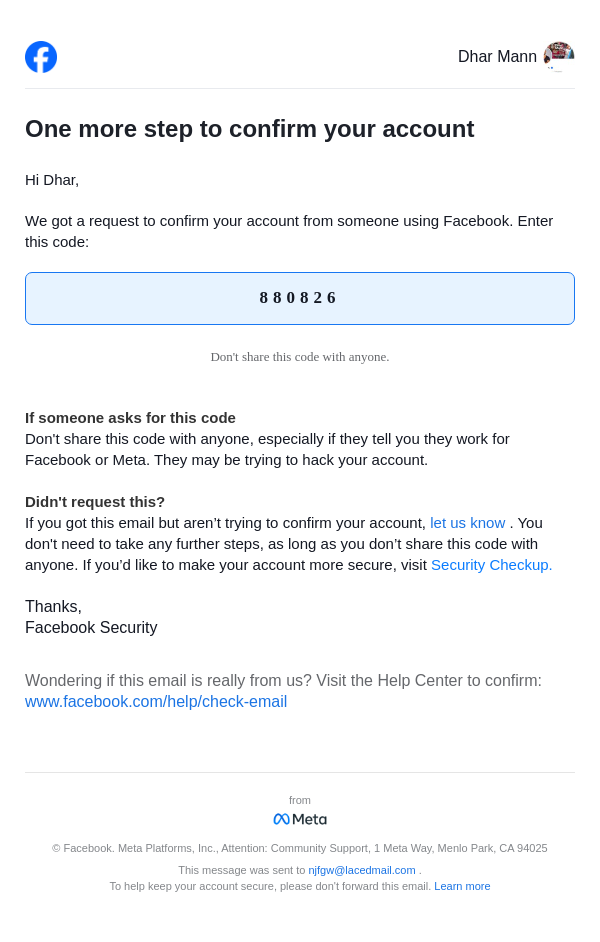
Task: Click "This message was sent to" text
Action: click(x=242, y=870)
